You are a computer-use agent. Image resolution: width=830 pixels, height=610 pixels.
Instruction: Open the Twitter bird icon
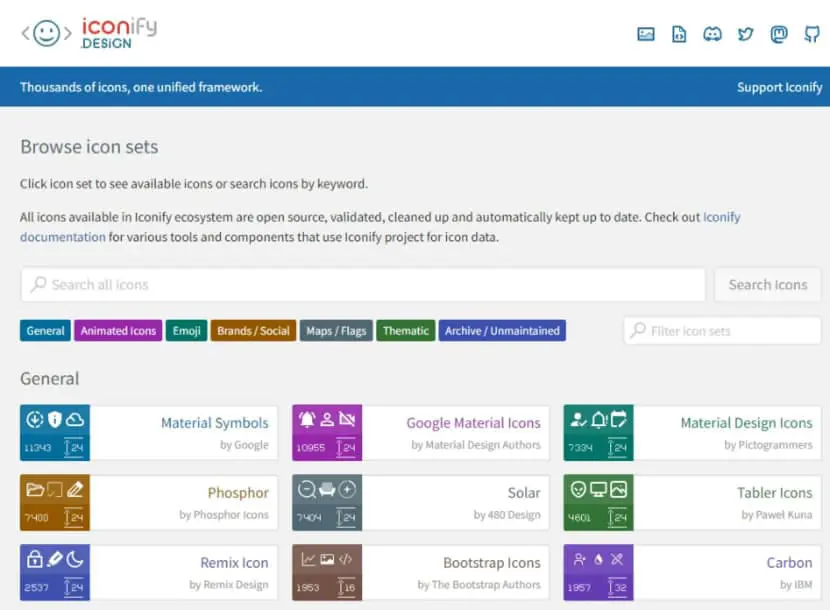(x=745, y=34)
